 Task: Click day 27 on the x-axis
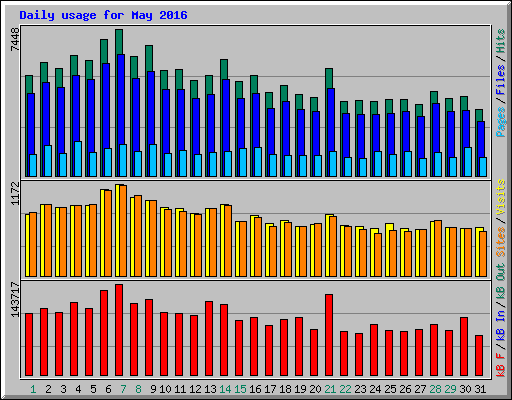point(420,389)
